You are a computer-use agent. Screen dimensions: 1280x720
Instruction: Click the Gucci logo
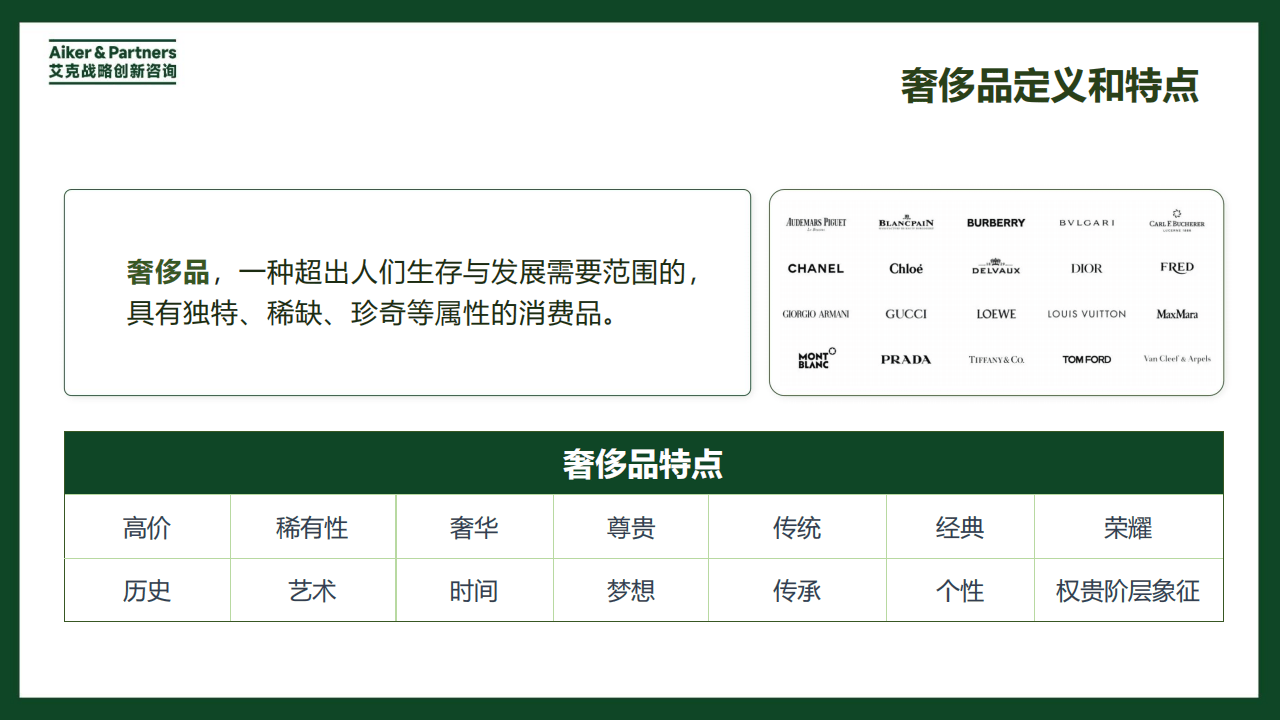[x=906, y=314]
